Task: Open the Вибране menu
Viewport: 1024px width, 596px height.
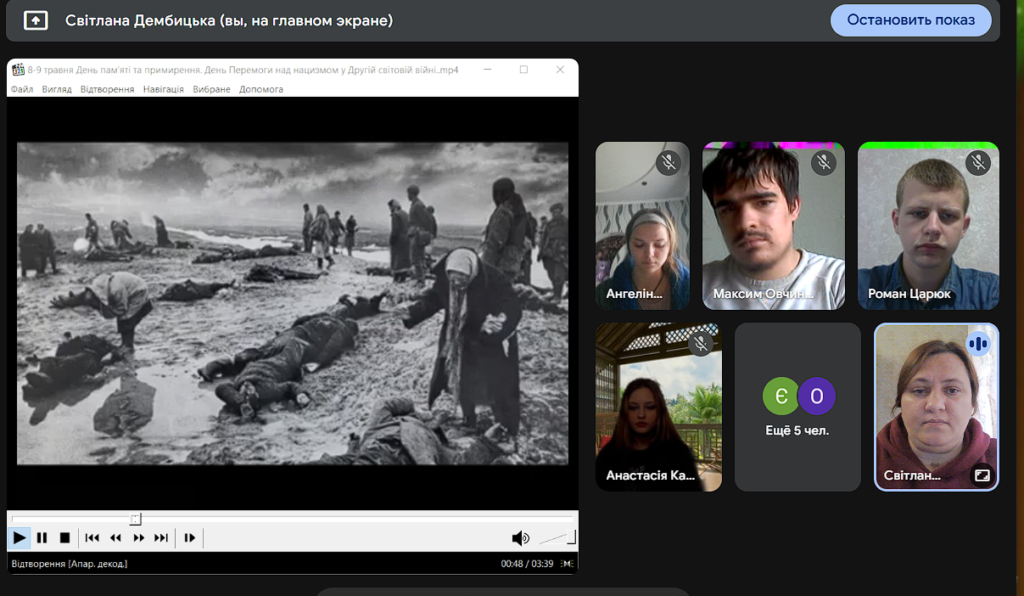Action: [x=212, y=89]
